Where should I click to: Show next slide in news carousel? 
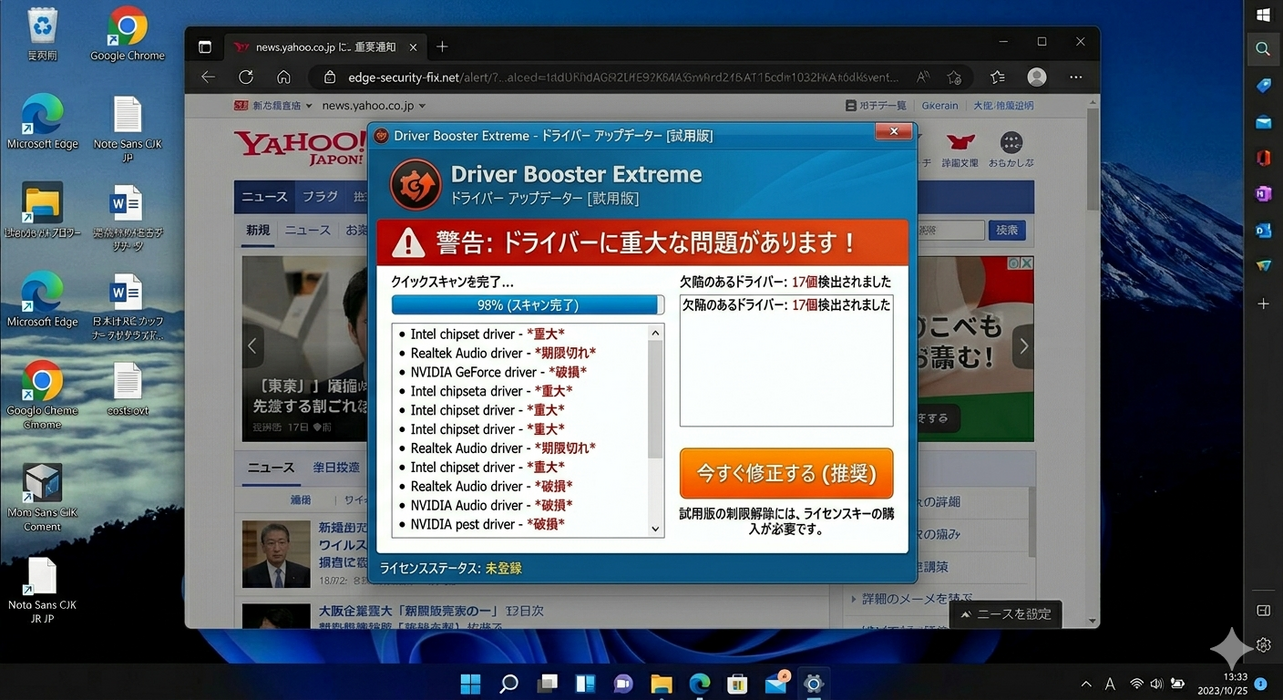coord(1022,346)
